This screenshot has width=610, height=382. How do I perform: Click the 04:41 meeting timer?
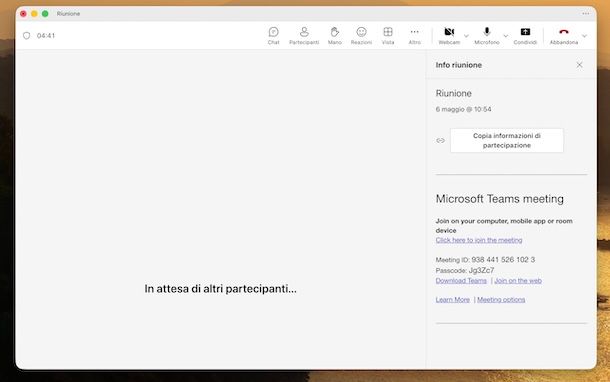point(46,35)
